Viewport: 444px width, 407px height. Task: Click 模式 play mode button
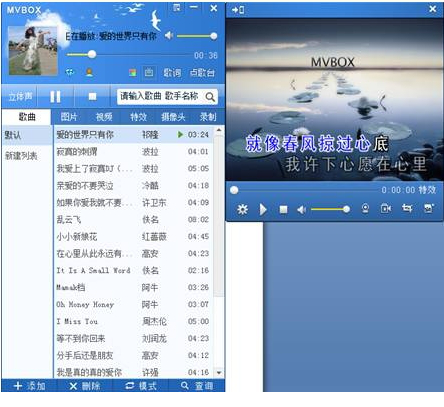(x=141, y=386)
